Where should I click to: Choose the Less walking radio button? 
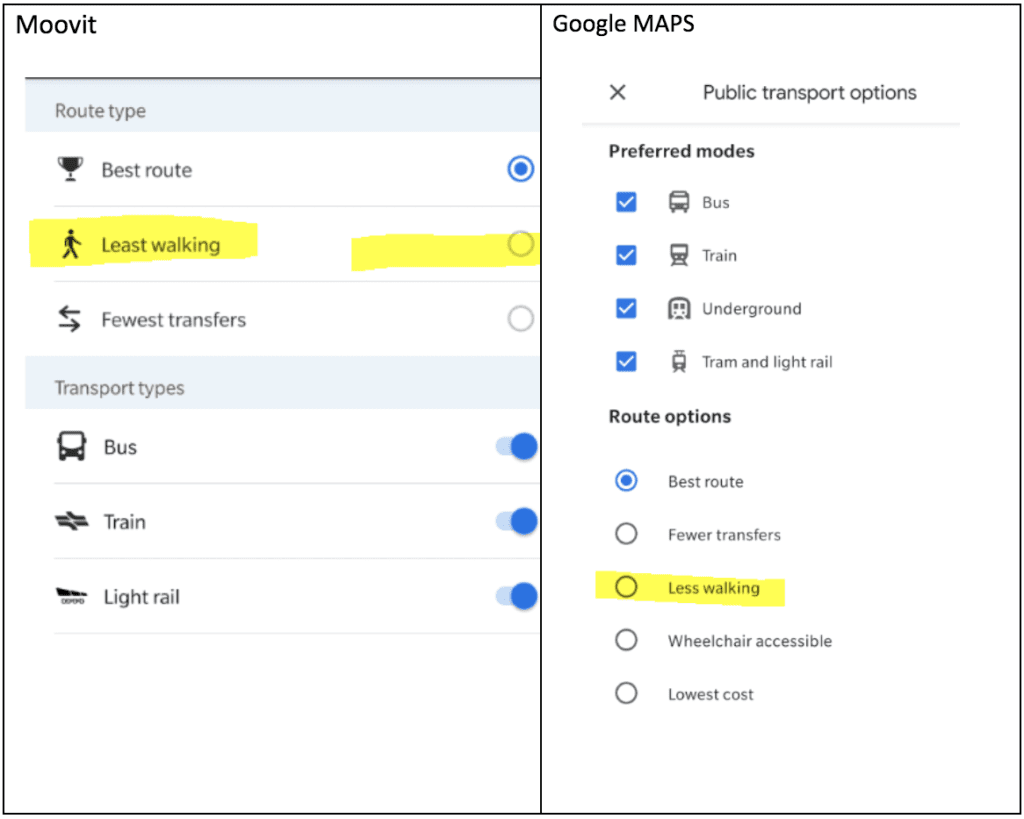point(626,587)
